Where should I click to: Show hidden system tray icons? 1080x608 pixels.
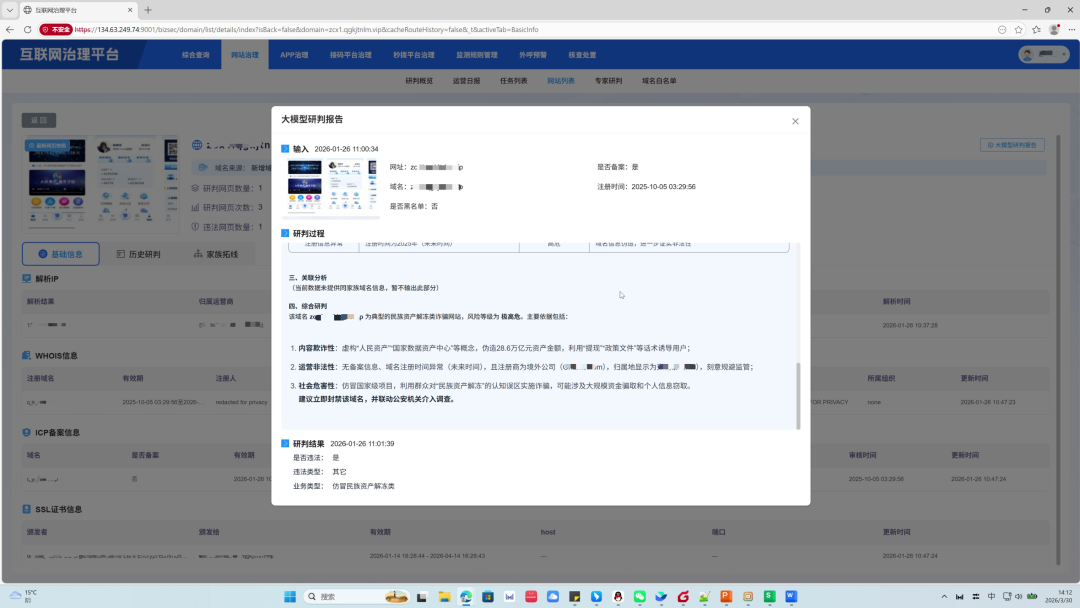944,596
